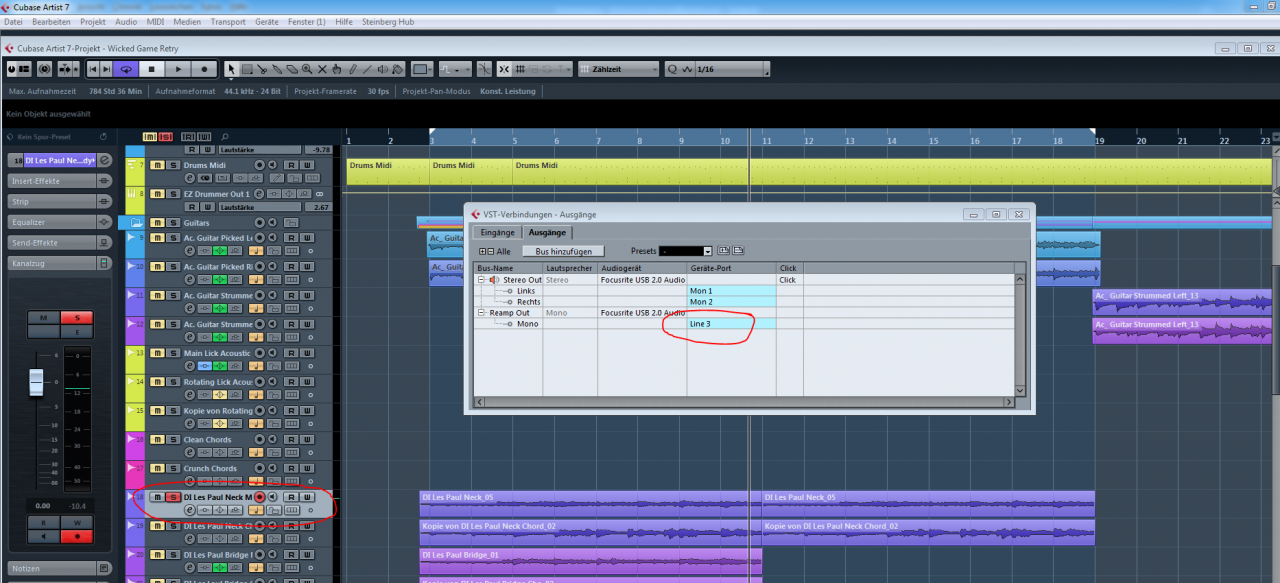The width and height of the screenshot is (1280, 583).
Task: Deactivate all mute states global M button
Action: [149, 137]
